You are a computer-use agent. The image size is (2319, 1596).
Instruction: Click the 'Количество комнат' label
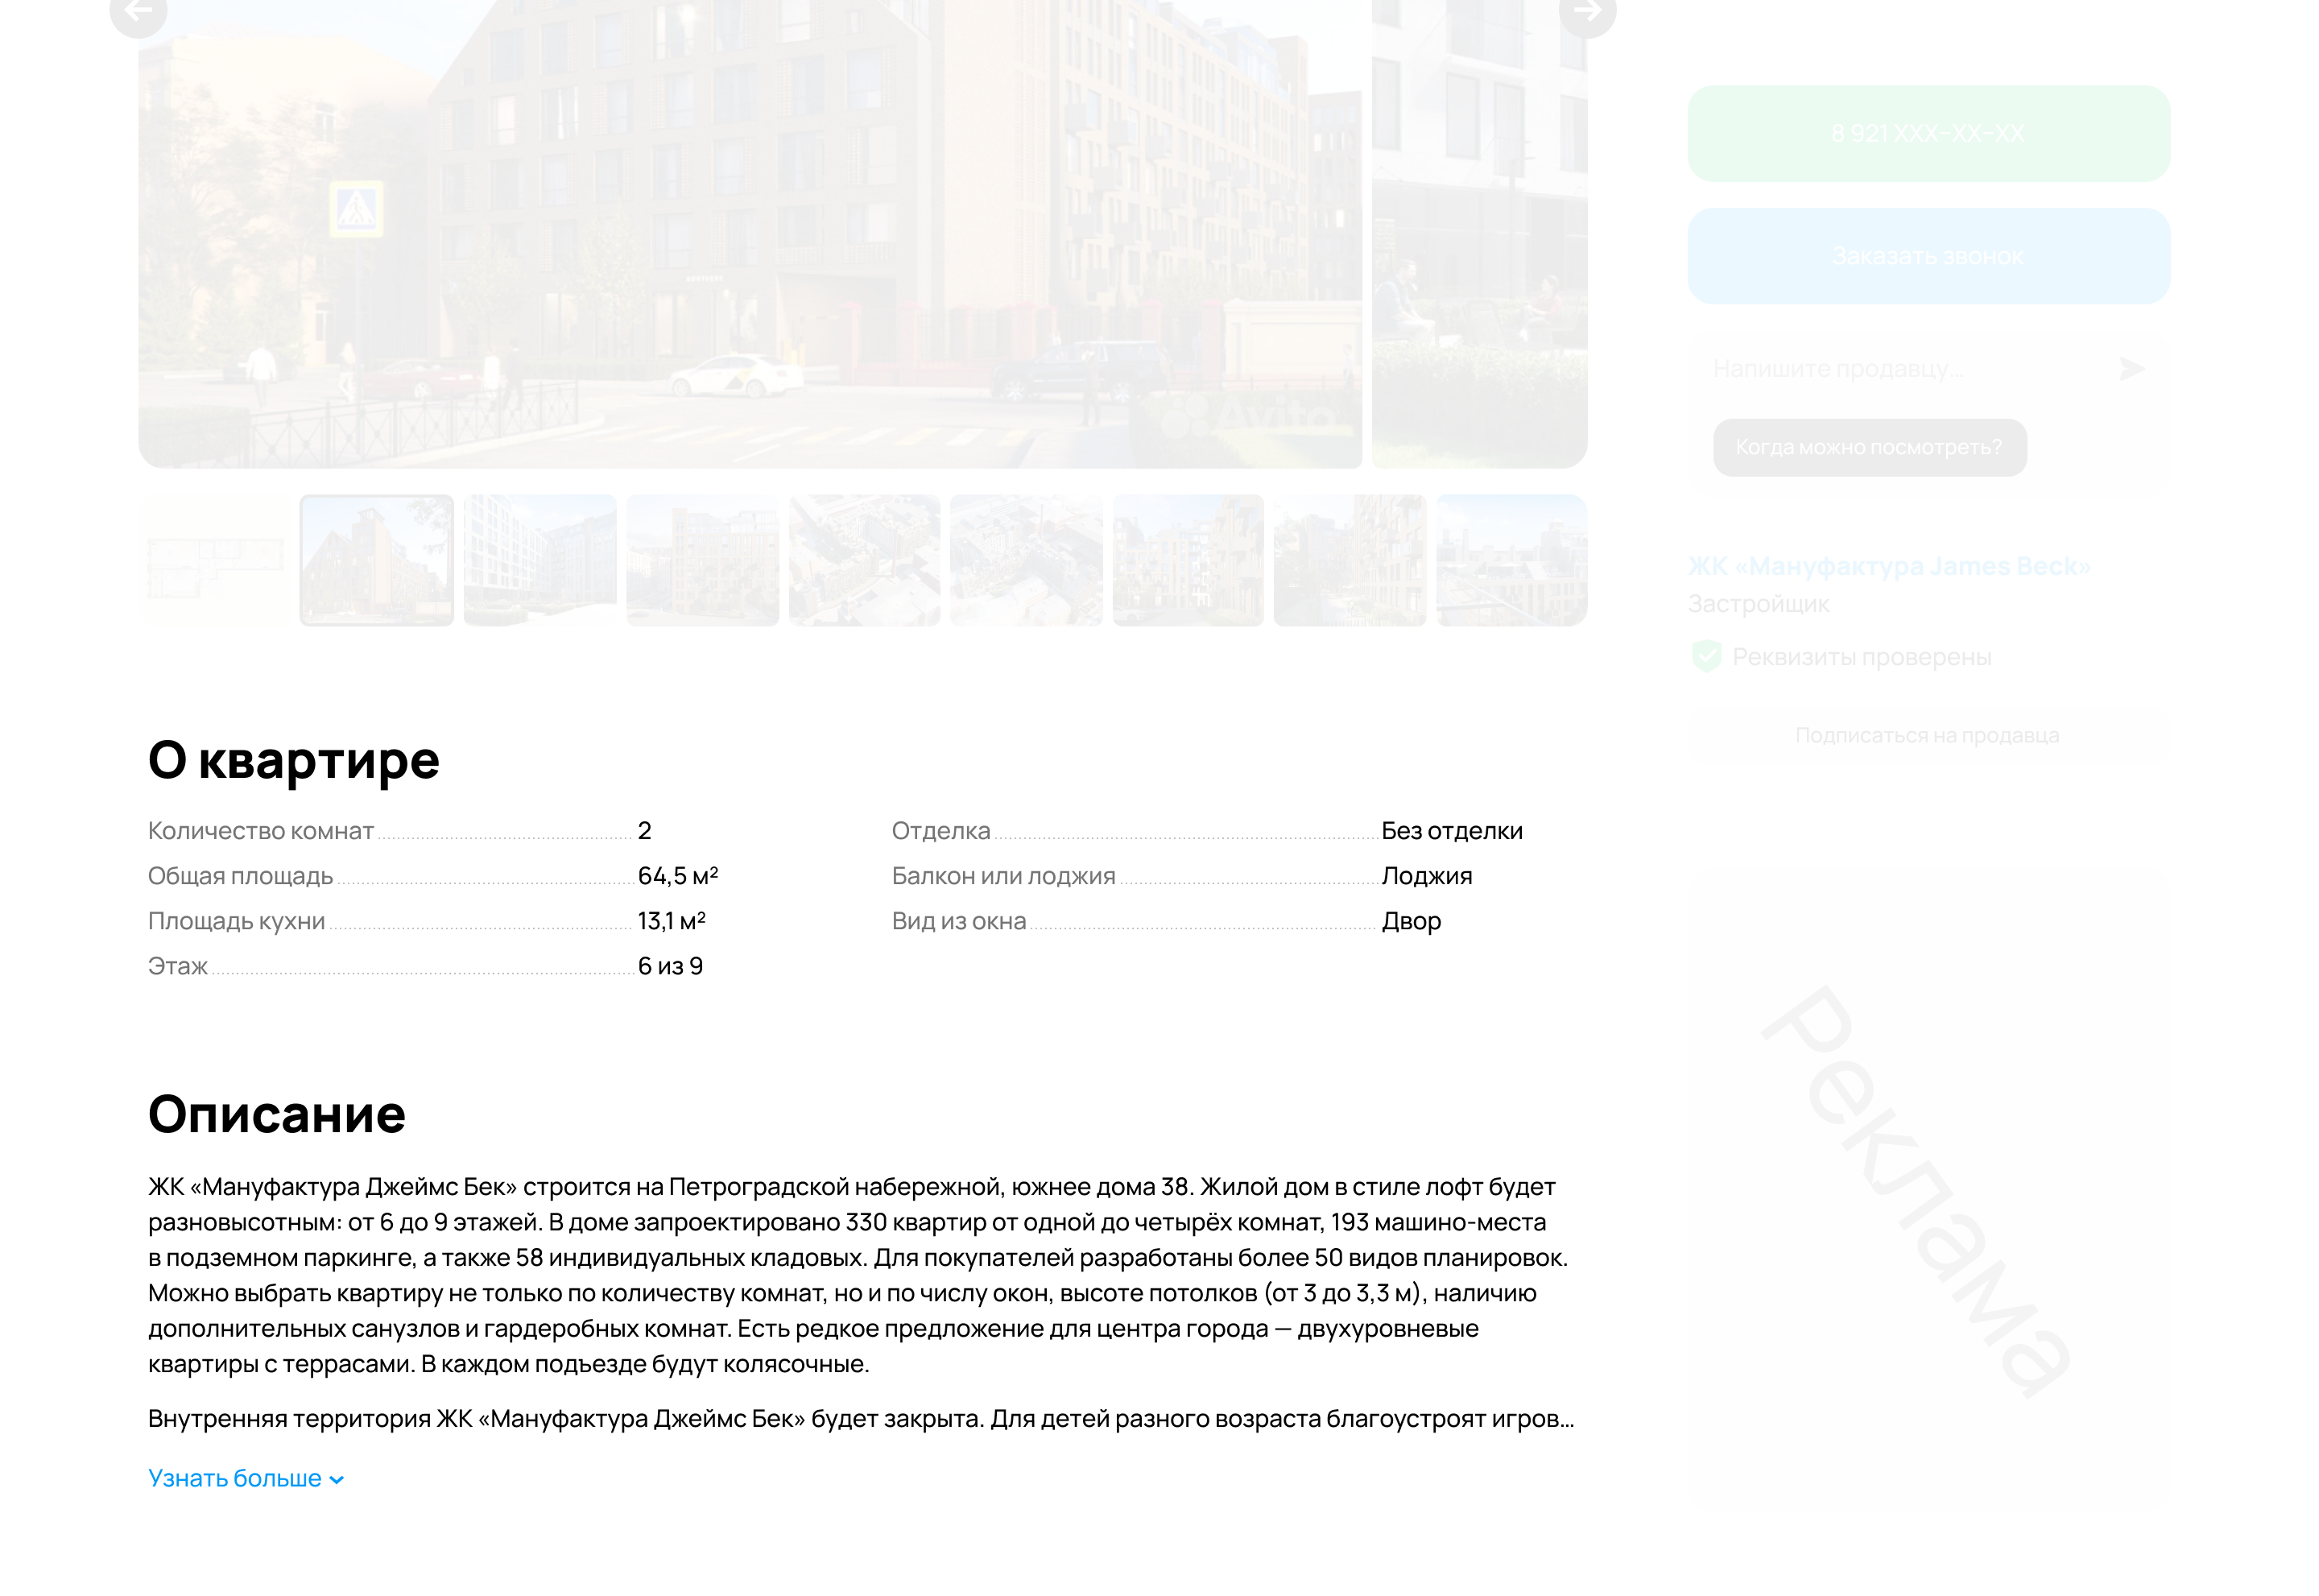[x=261, y=831]
